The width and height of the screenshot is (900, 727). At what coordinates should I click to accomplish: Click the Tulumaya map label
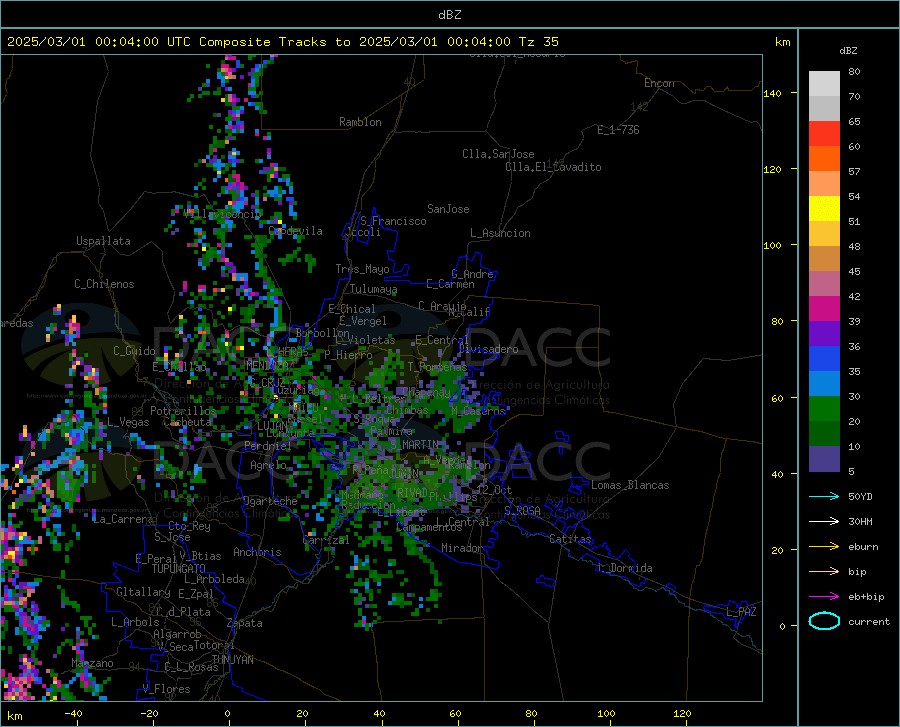point(374,289)
